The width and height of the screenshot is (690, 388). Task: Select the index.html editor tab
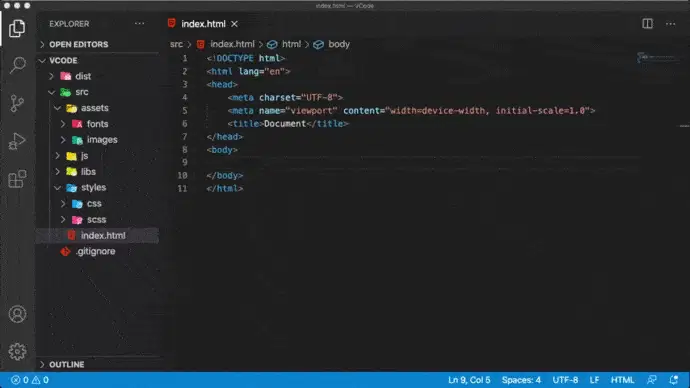click(x=203, y=24)
